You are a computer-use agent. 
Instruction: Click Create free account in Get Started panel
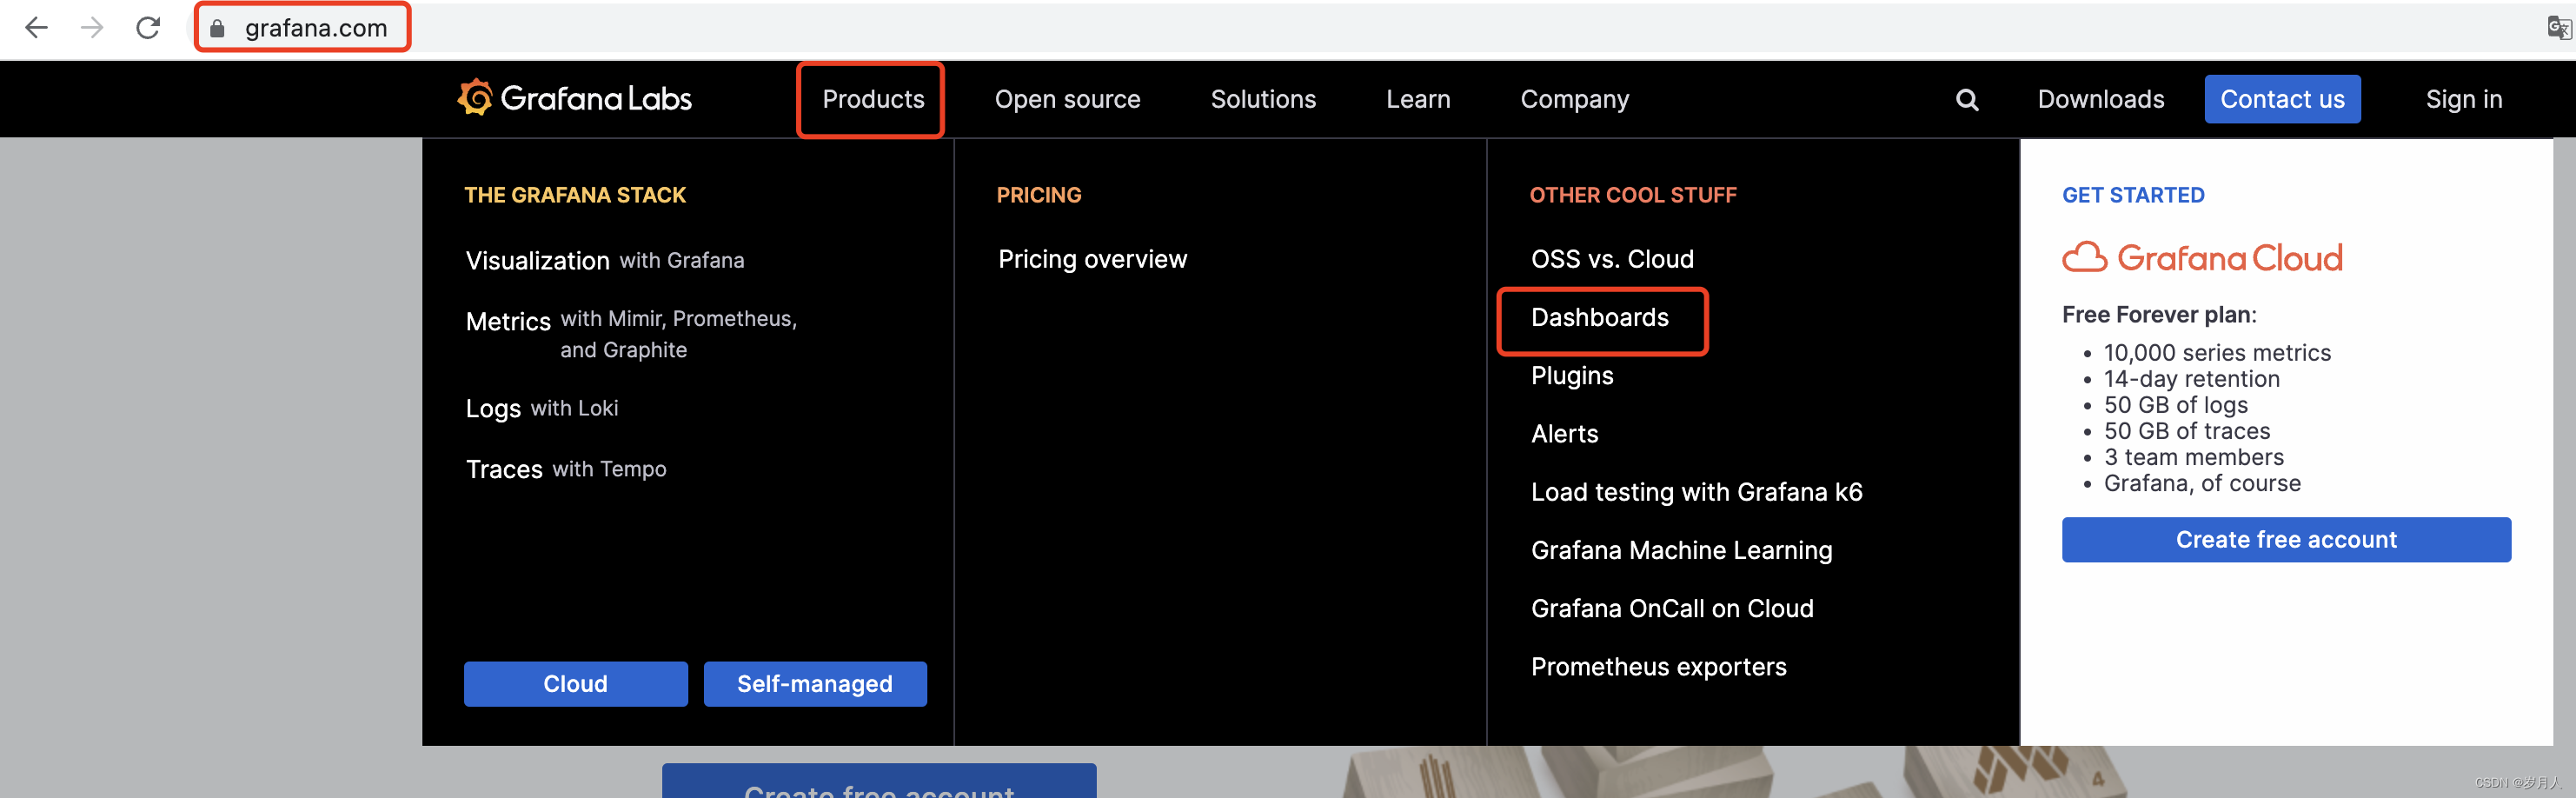pos(2286,540)
